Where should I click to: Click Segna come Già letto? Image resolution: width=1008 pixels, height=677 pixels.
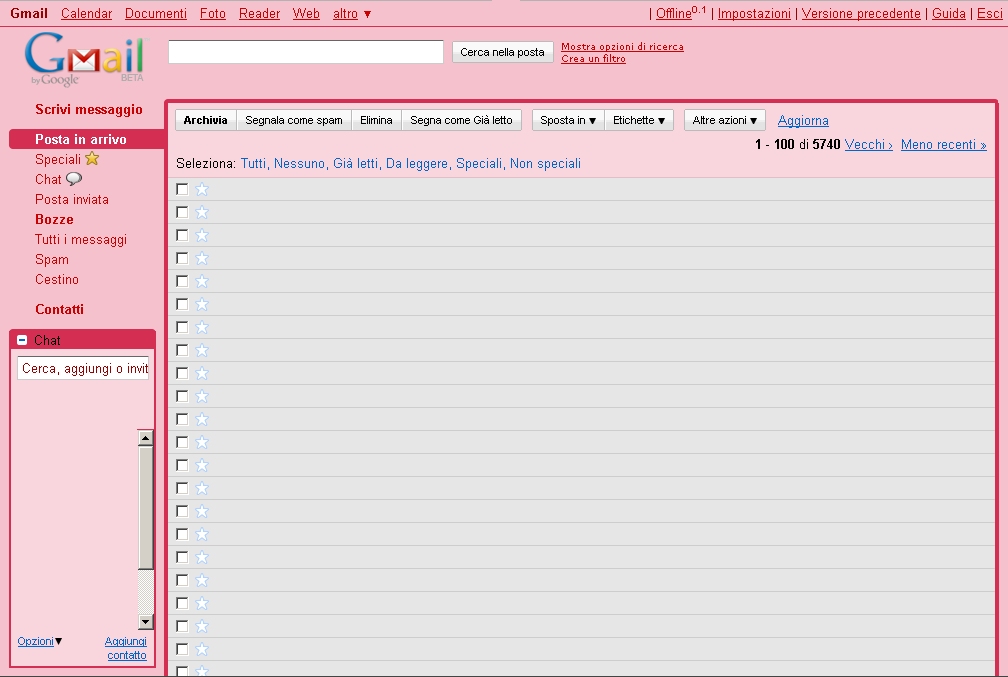coord(462,120)
